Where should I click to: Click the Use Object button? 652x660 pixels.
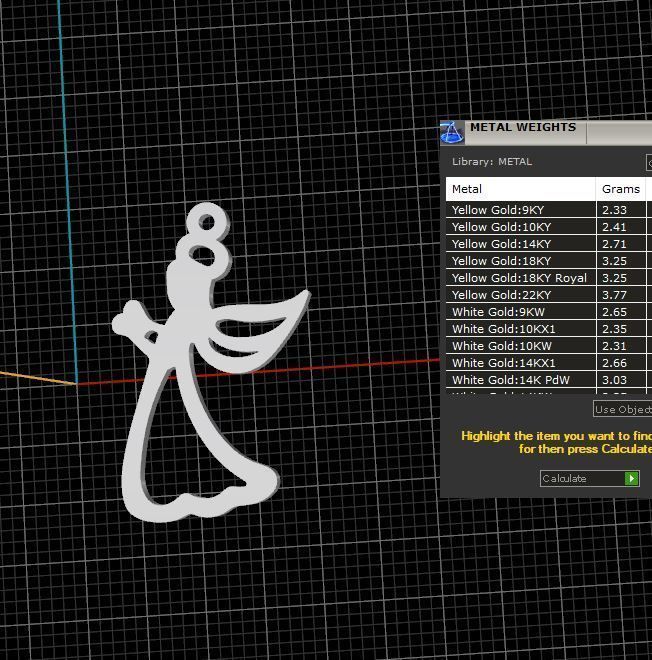coord(623,409)
